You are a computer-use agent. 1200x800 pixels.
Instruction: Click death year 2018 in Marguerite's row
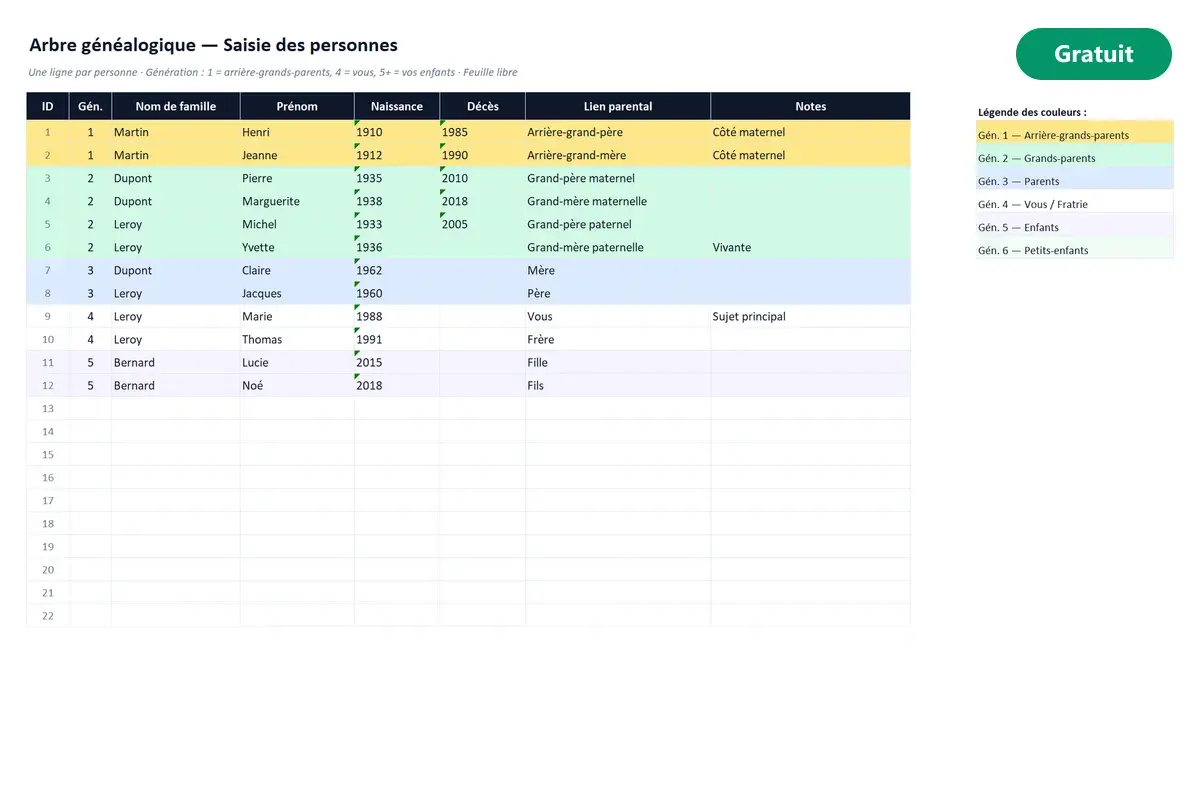pyautogui.click(x=483, y=201)
